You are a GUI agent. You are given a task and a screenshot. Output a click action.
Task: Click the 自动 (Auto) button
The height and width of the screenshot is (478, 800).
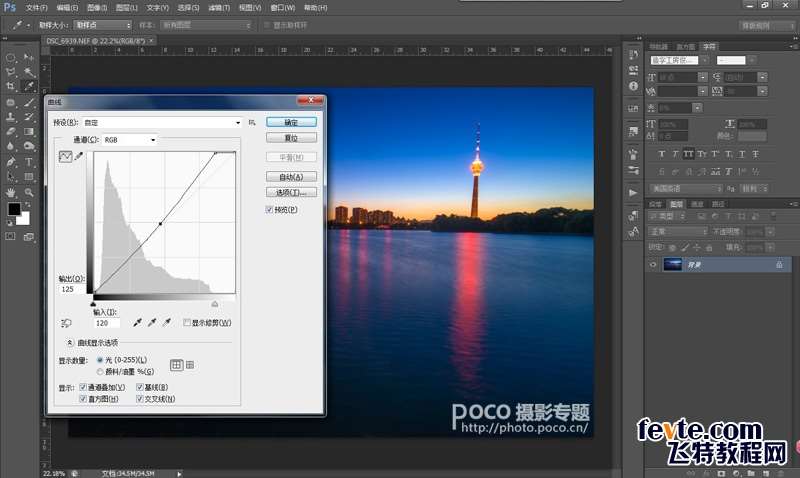291,177
